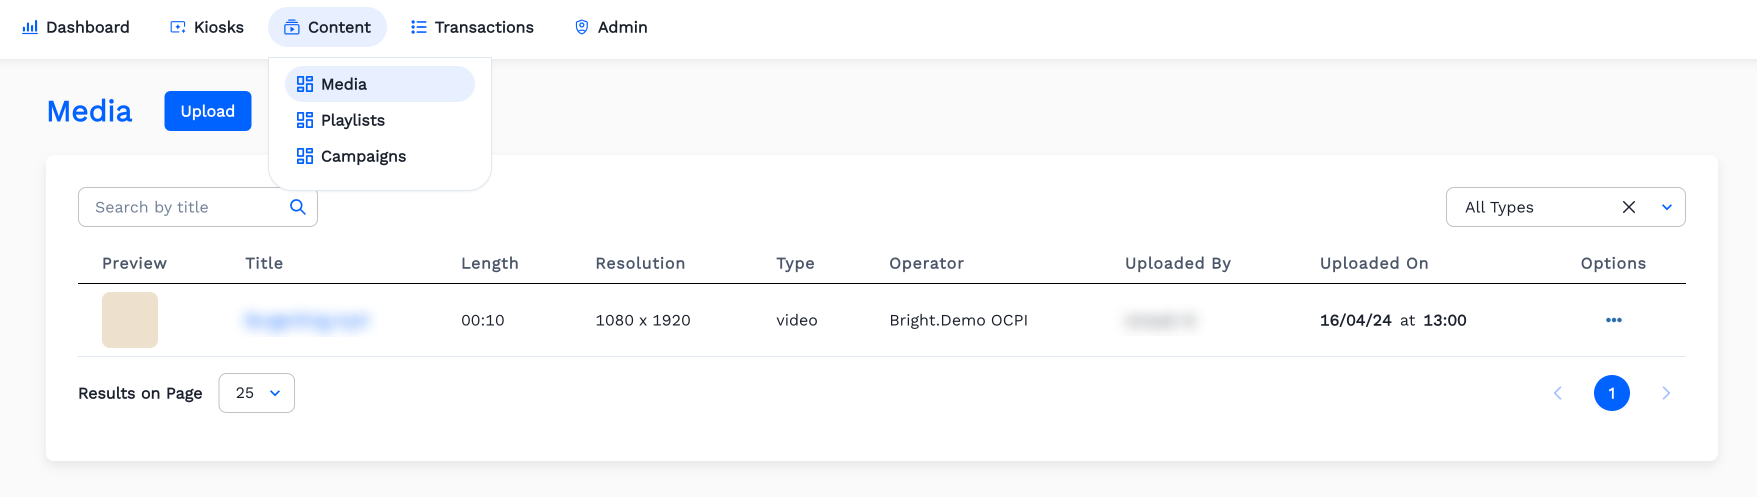
Task: Go to the previous results page
Action: pos(1558,393)
